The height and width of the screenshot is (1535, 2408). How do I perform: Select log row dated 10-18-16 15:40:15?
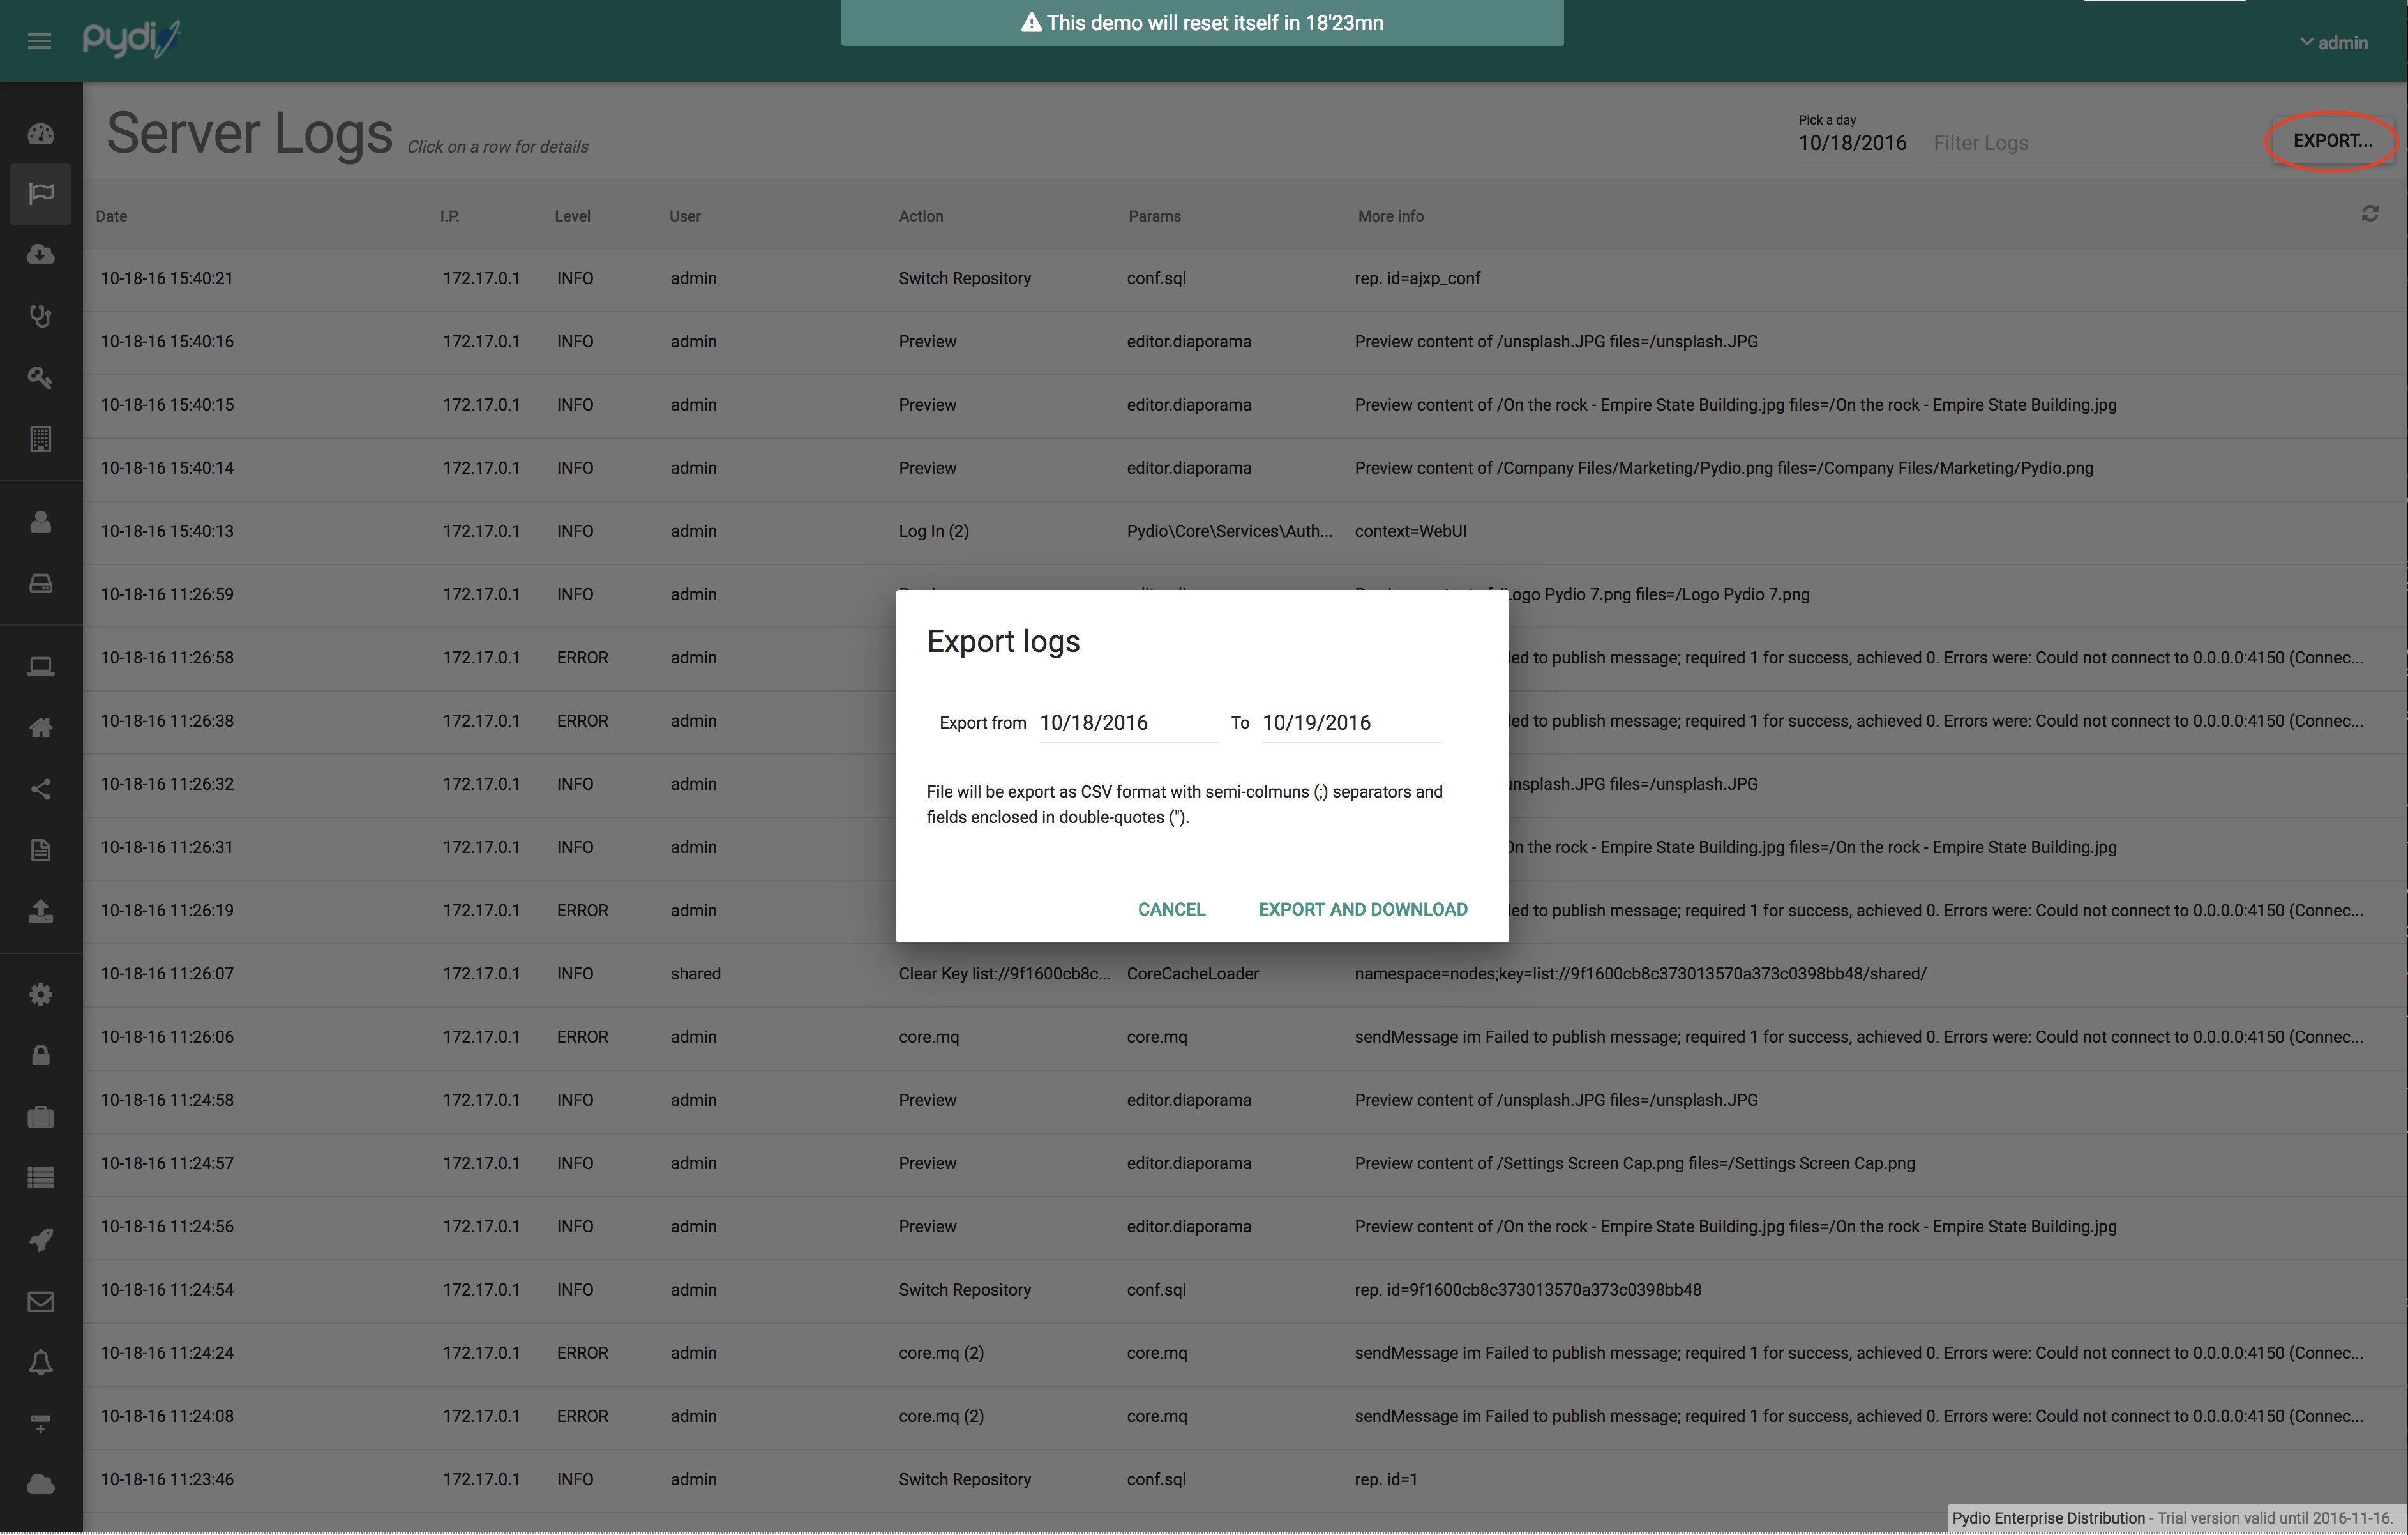(1245, 405)
